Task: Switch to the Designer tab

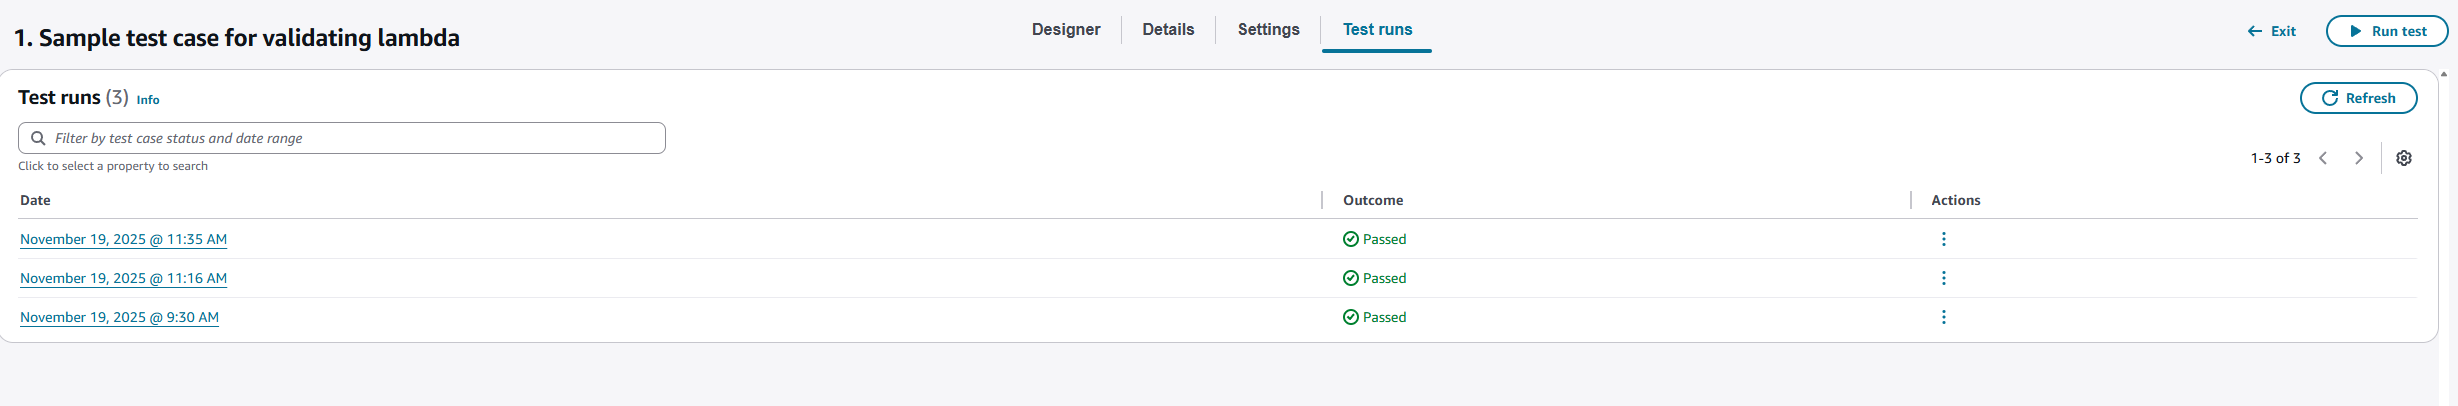Action: click(1066, 30)
